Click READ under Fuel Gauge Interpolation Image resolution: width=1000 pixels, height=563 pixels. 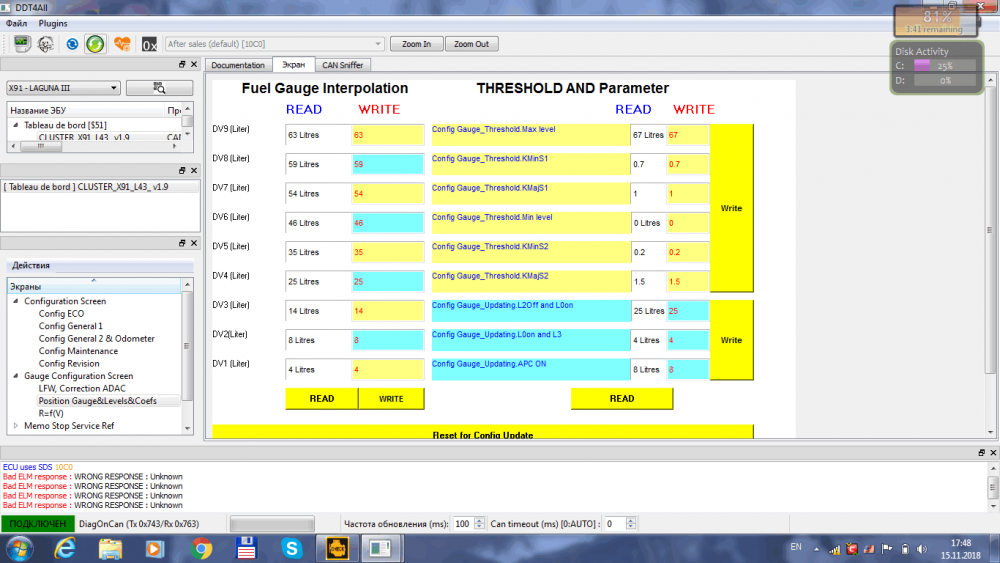pyautogui.click(x=321, y=398)
